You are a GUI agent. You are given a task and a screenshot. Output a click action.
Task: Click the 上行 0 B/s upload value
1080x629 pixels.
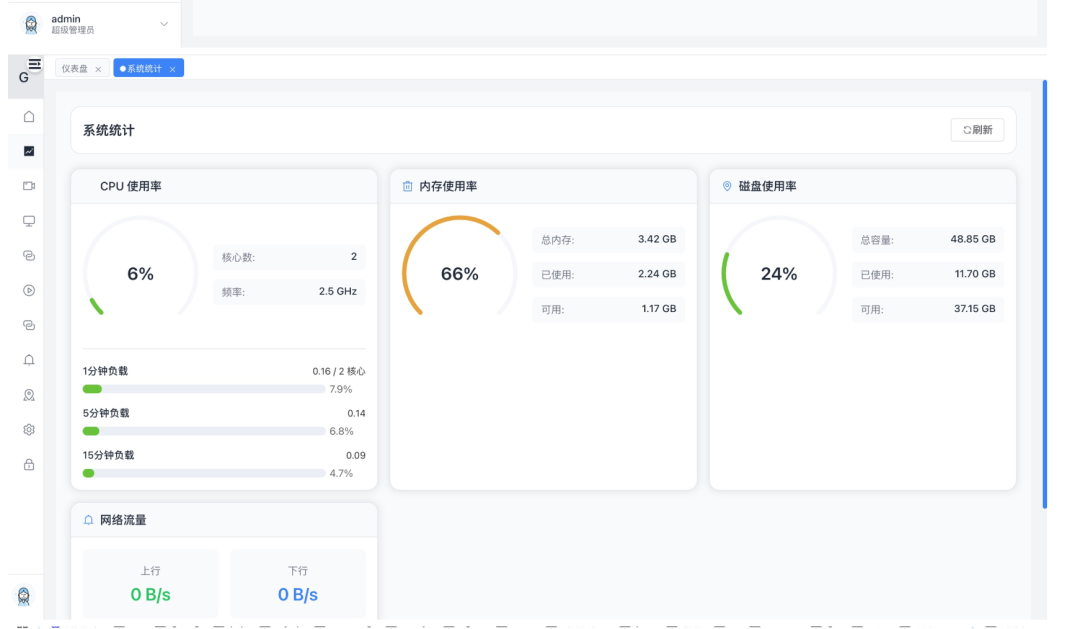point(150,595)
